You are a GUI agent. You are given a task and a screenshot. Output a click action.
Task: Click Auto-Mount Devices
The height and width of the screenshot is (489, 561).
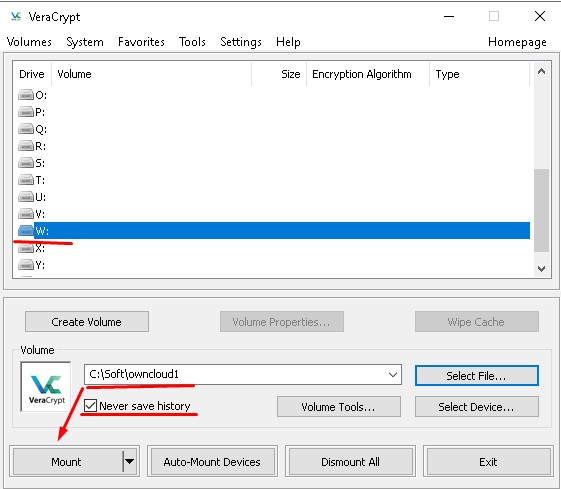click(212, 461)
